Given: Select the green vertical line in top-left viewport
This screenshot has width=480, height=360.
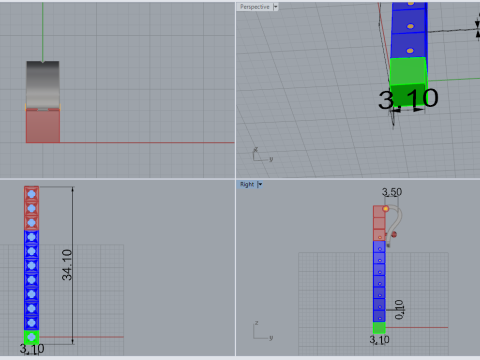Looking at the screenshot, I should click(43, 32).
